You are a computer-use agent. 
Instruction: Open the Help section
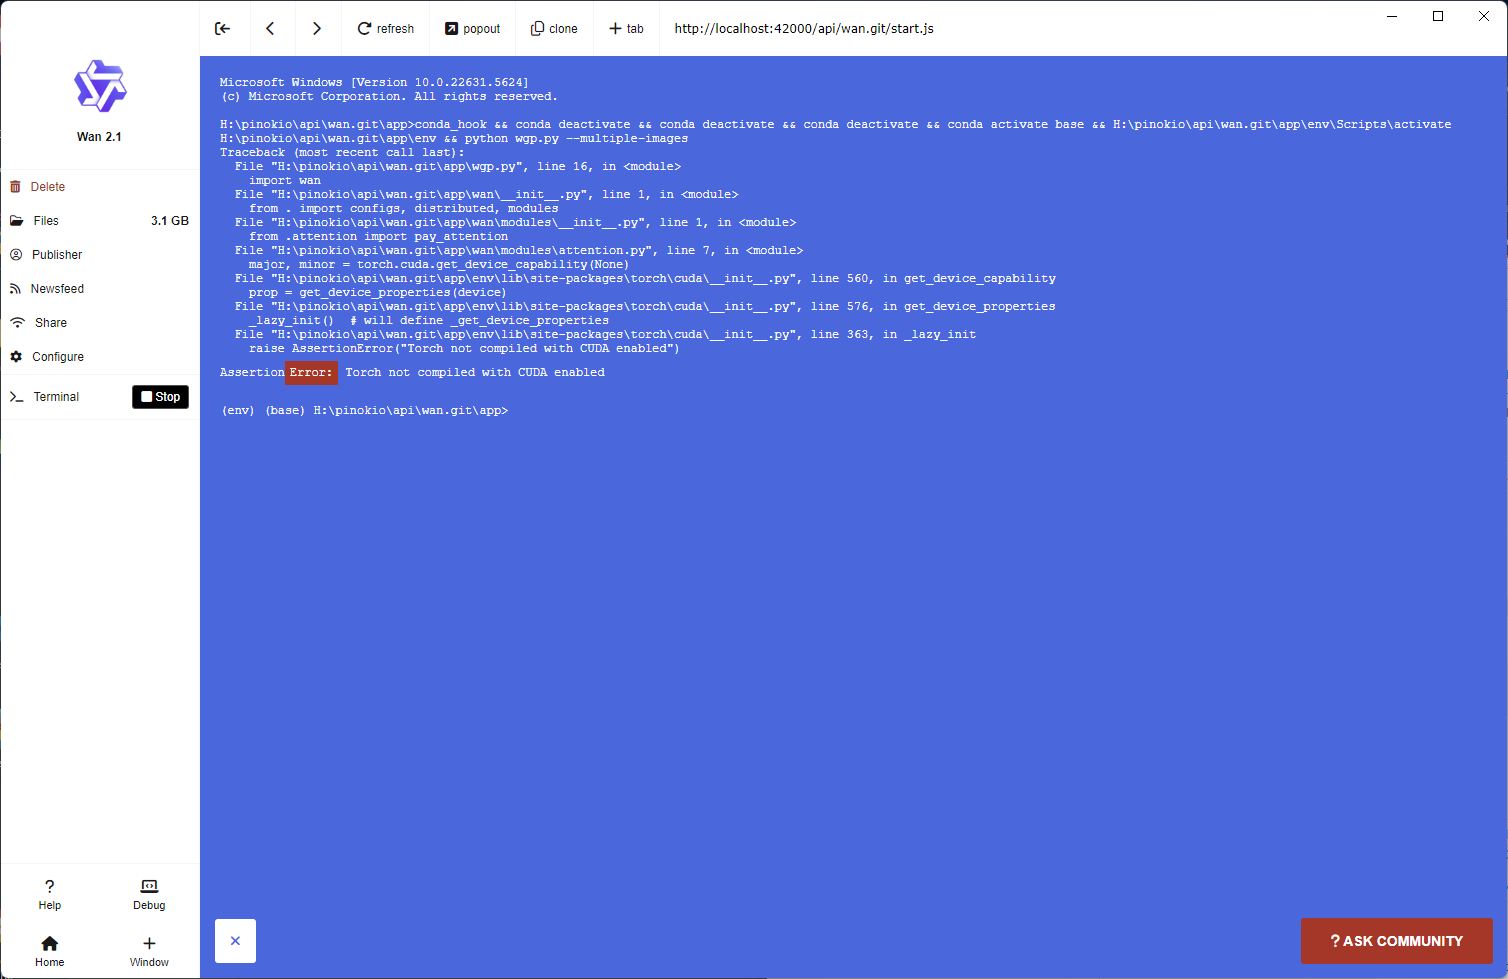point(50,894)
